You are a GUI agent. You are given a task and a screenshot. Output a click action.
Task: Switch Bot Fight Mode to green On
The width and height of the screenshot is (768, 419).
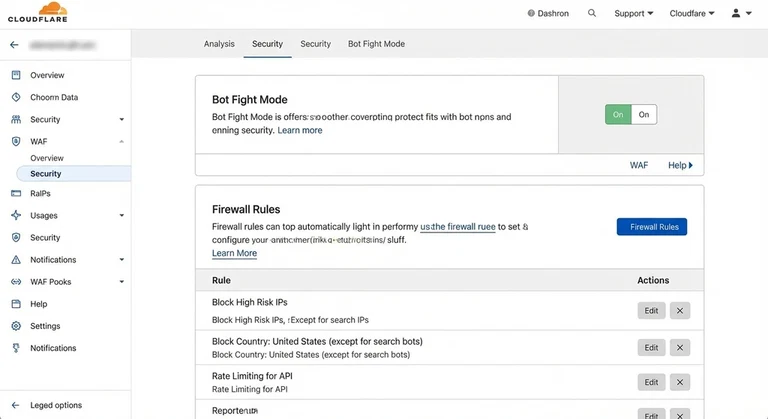(618, 115)
